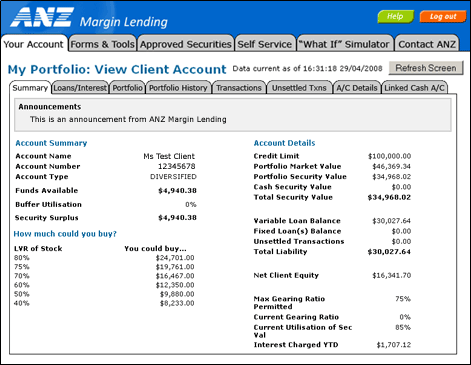The height and width of the screenshot is (365, 471).
Task: Open the A/C Details sub-tab
Action: click(x=357, y=88)
